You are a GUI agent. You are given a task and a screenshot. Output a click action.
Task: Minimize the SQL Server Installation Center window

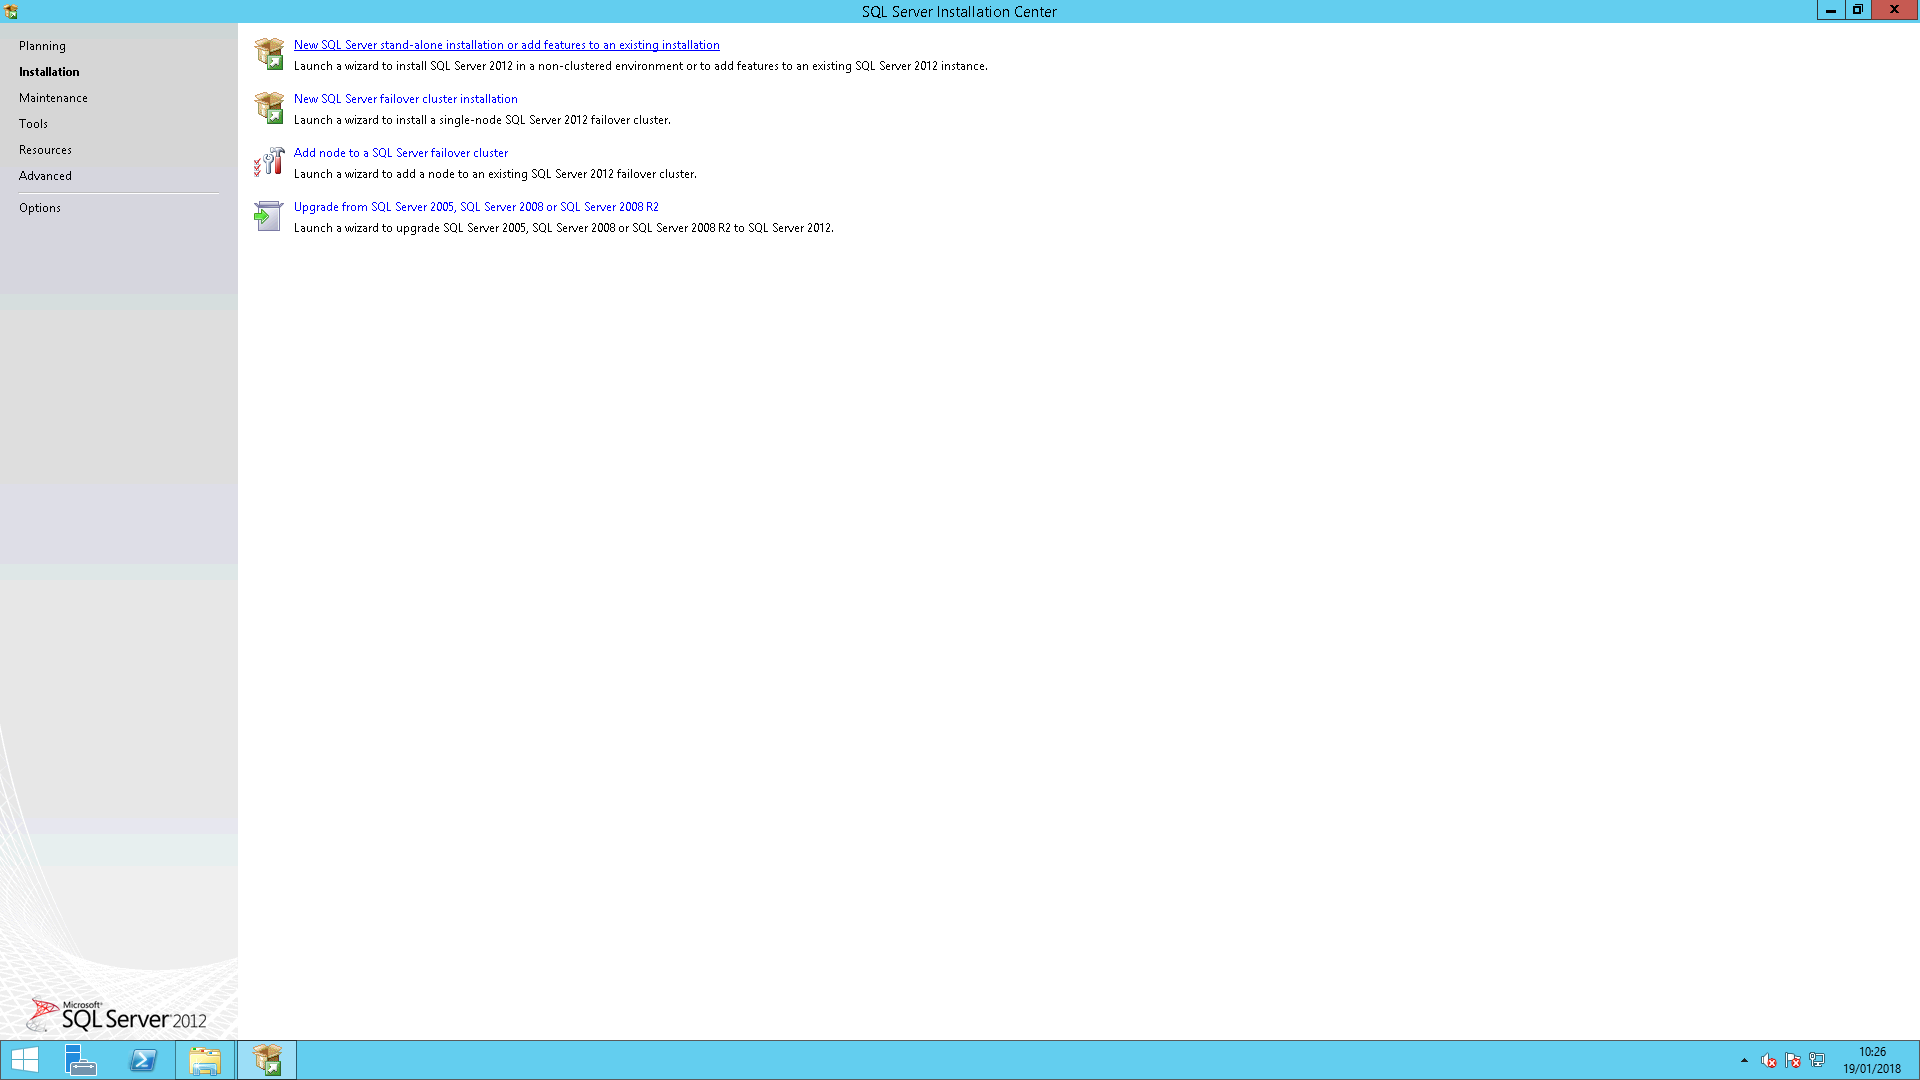click(1830, 10)
